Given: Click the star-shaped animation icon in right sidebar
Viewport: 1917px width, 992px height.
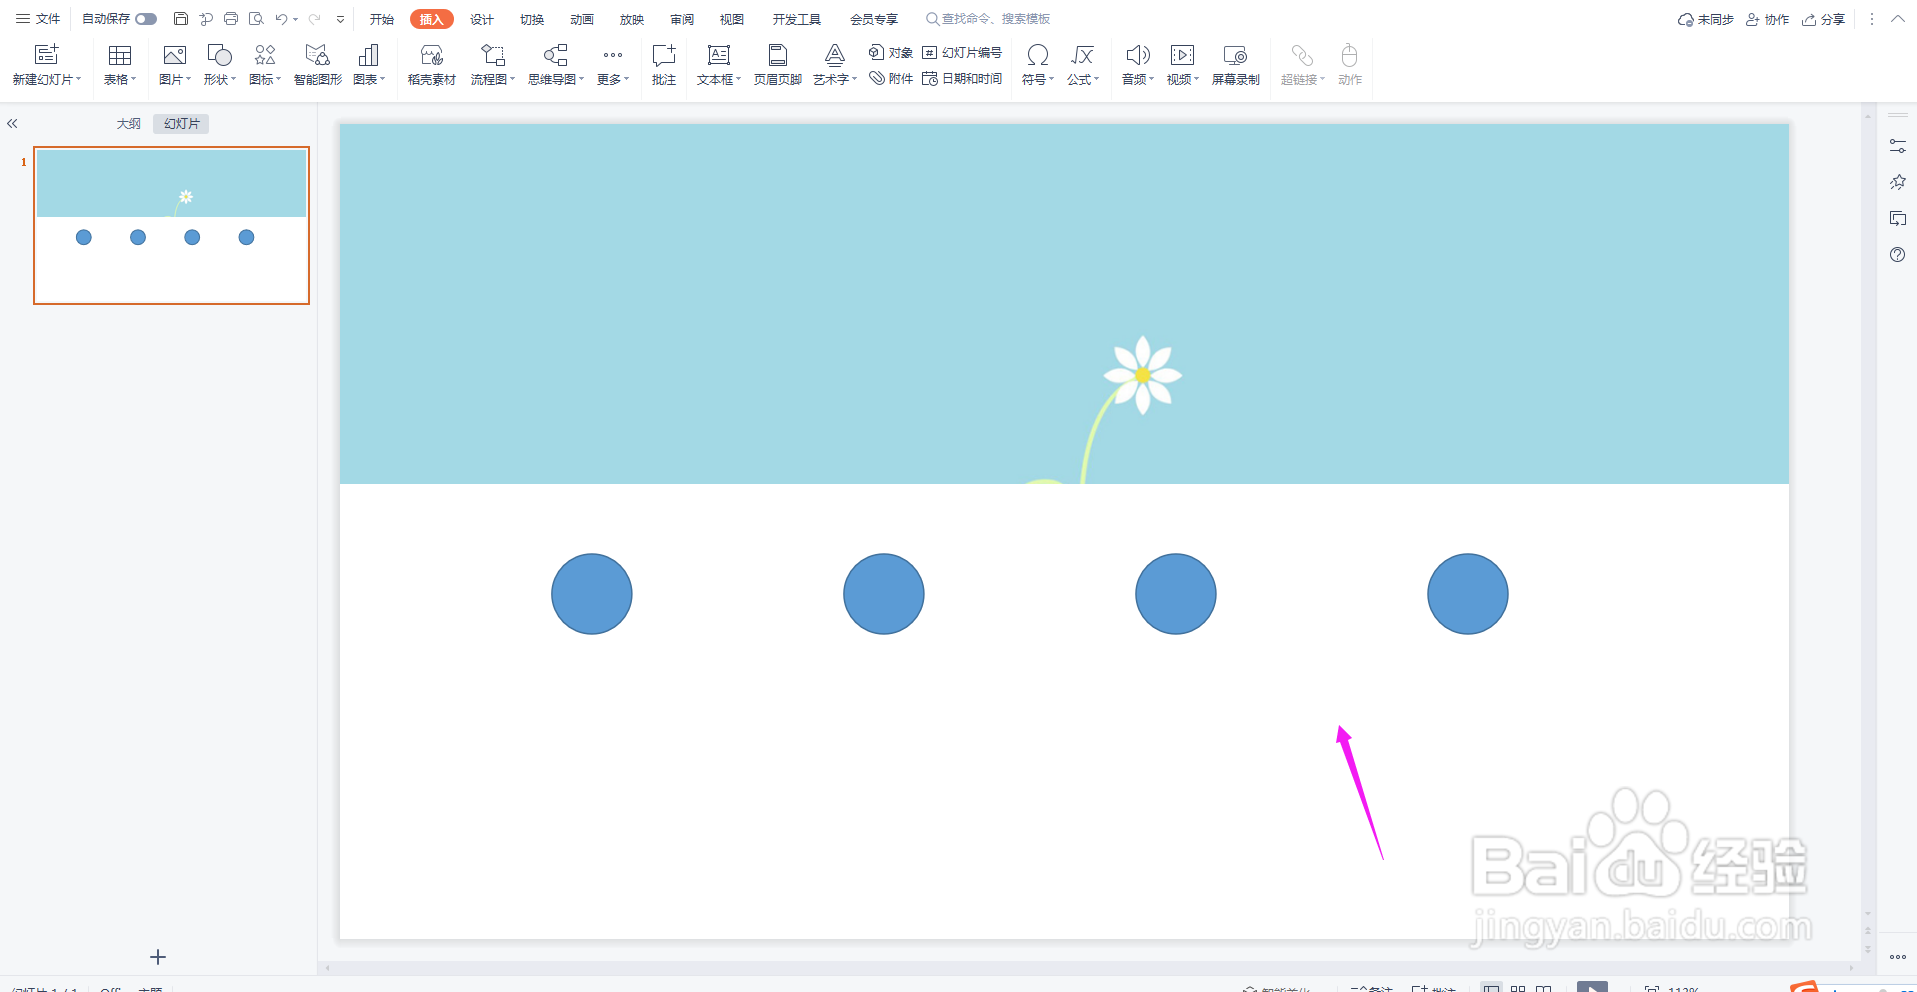Looking at the screenshot, I should click(1898, 182).
